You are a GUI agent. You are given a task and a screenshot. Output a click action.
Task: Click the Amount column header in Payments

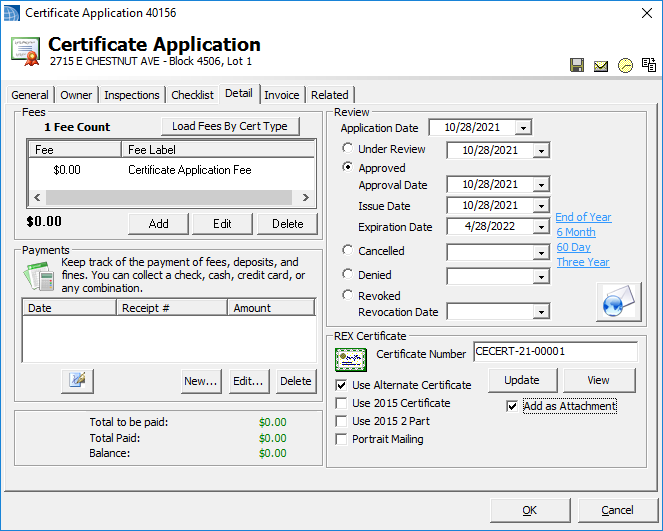271,308
